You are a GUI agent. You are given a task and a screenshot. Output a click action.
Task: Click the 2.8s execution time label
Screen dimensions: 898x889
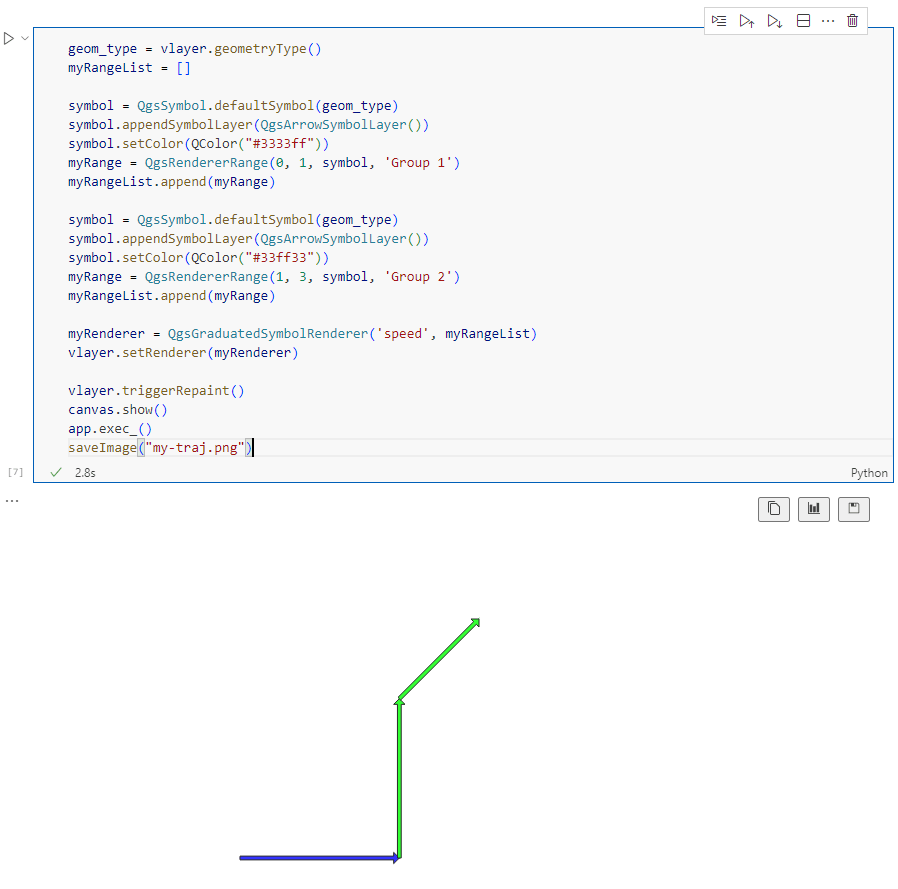(x=85, y=472)
